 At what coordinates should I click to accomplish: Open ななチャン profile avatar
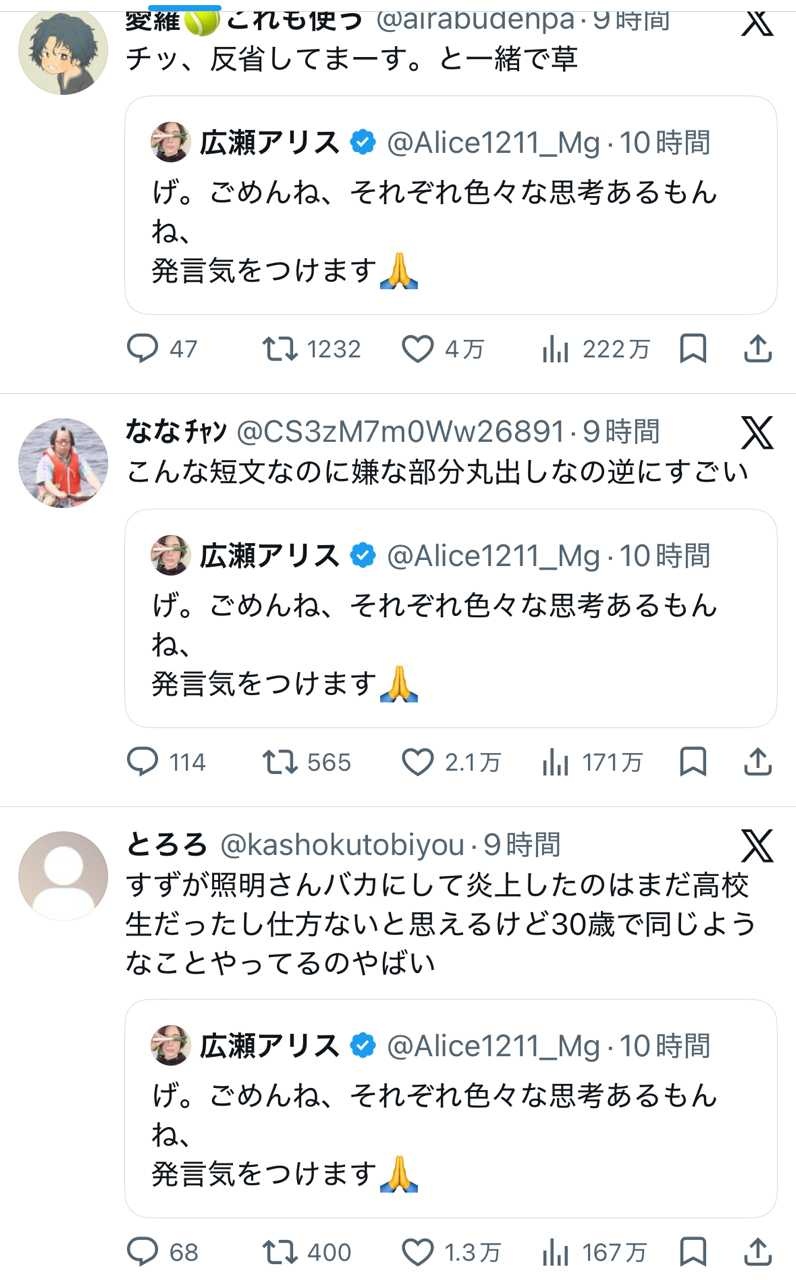tap(64, 462)
